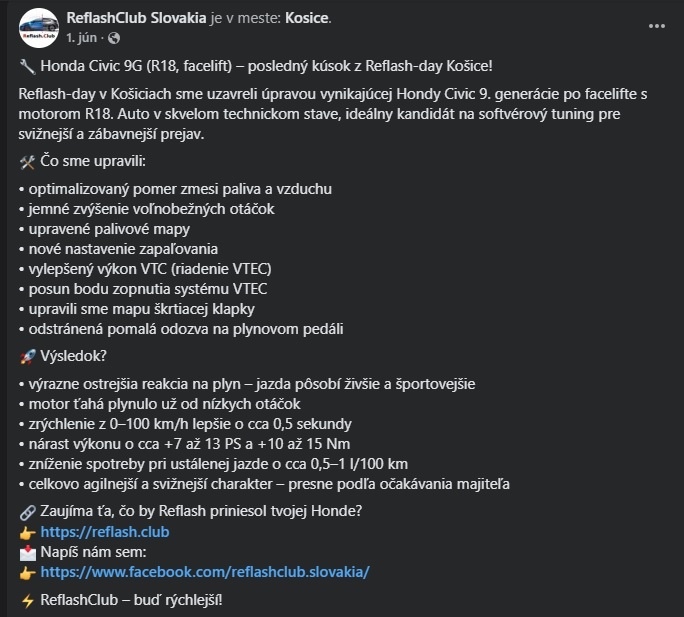Click chain-link emoji before 'Zaujíma ťa'
The width and height of the screenshot is (684, 617).
pyautogui.click(x=27, y=510)
